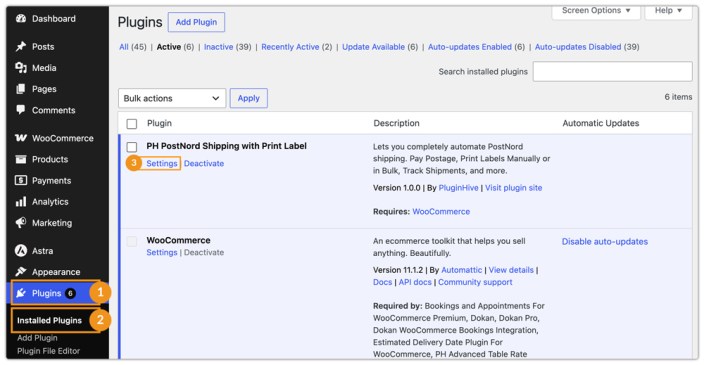This screenshot has width=704, height=365.
Task: Open WooCommerce link under Requires
Action: pyautogui.click(x=441, y=211)
